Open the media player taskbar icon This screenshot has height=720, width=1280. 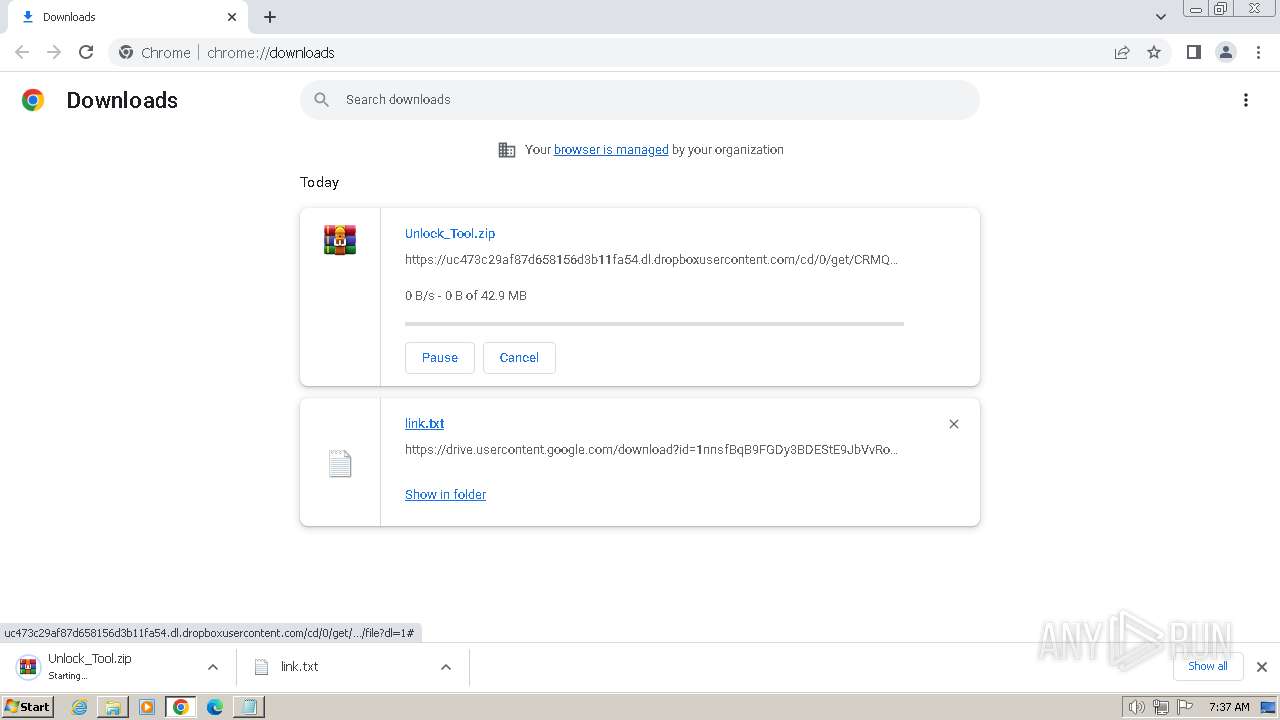pyautogui.click(x=147, y=707)
